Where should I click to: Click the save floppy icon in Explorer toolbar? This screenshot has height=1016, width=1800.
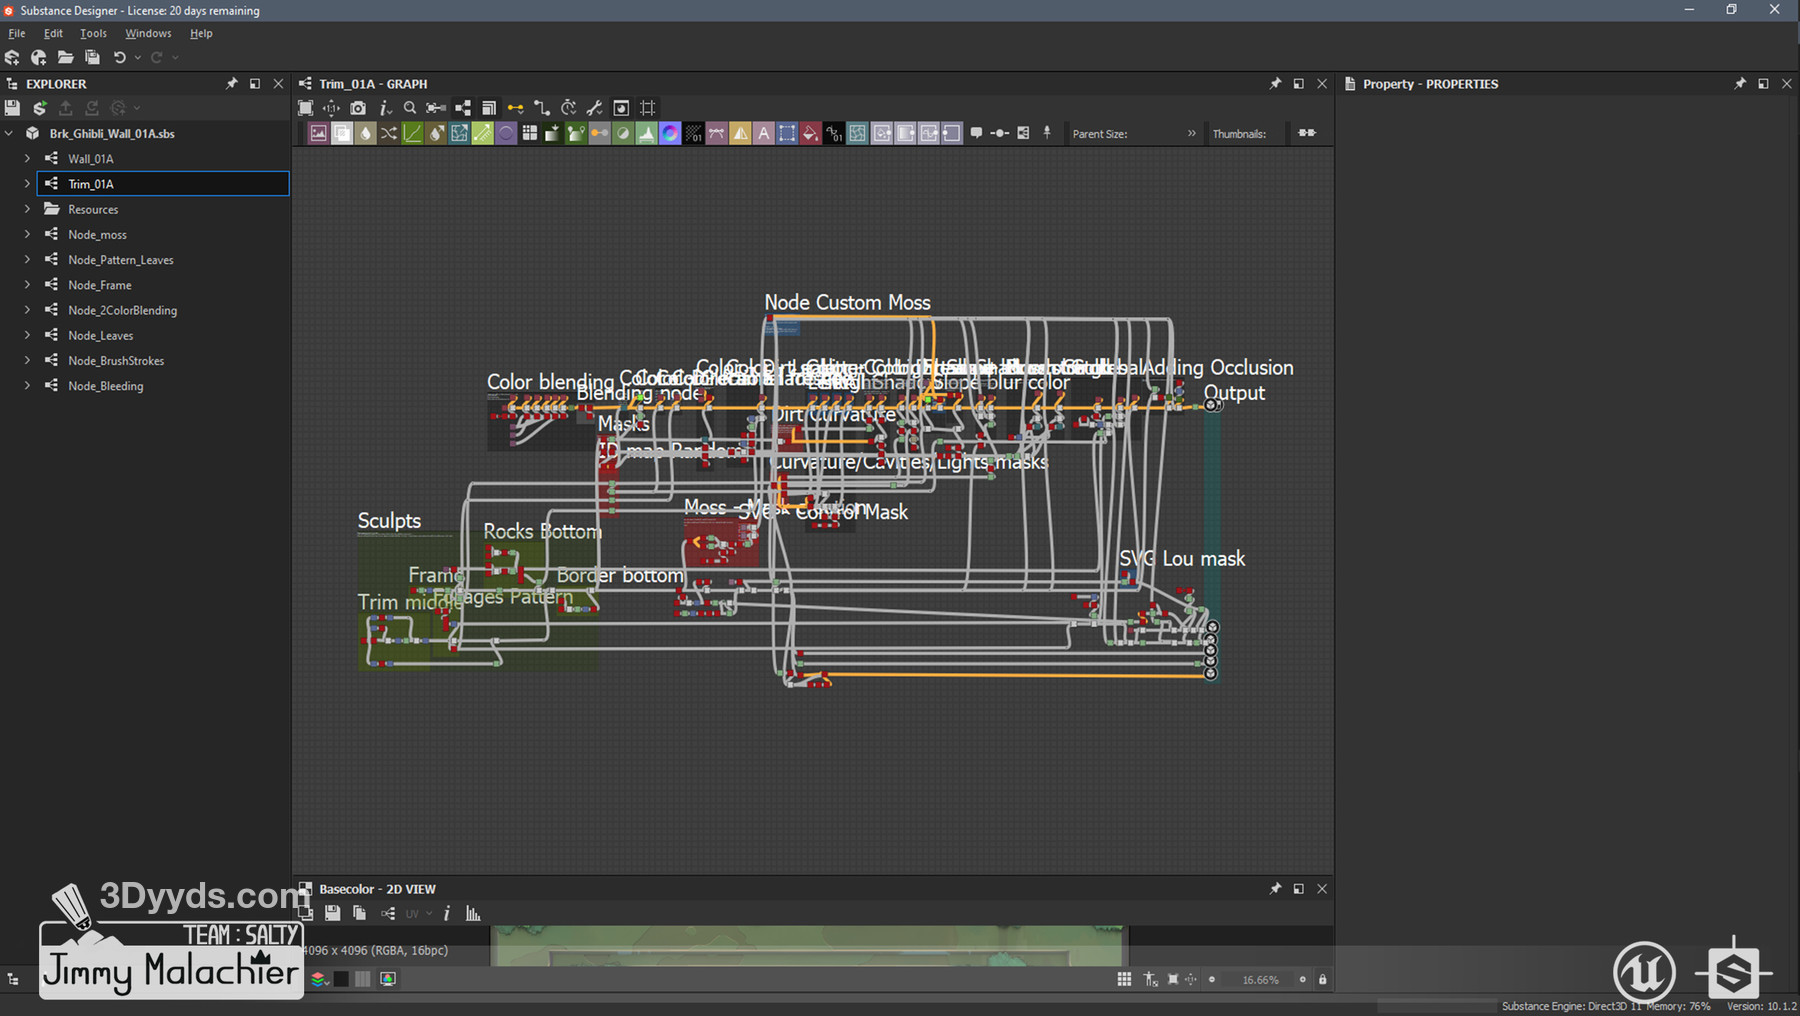[x=12, y=108]
